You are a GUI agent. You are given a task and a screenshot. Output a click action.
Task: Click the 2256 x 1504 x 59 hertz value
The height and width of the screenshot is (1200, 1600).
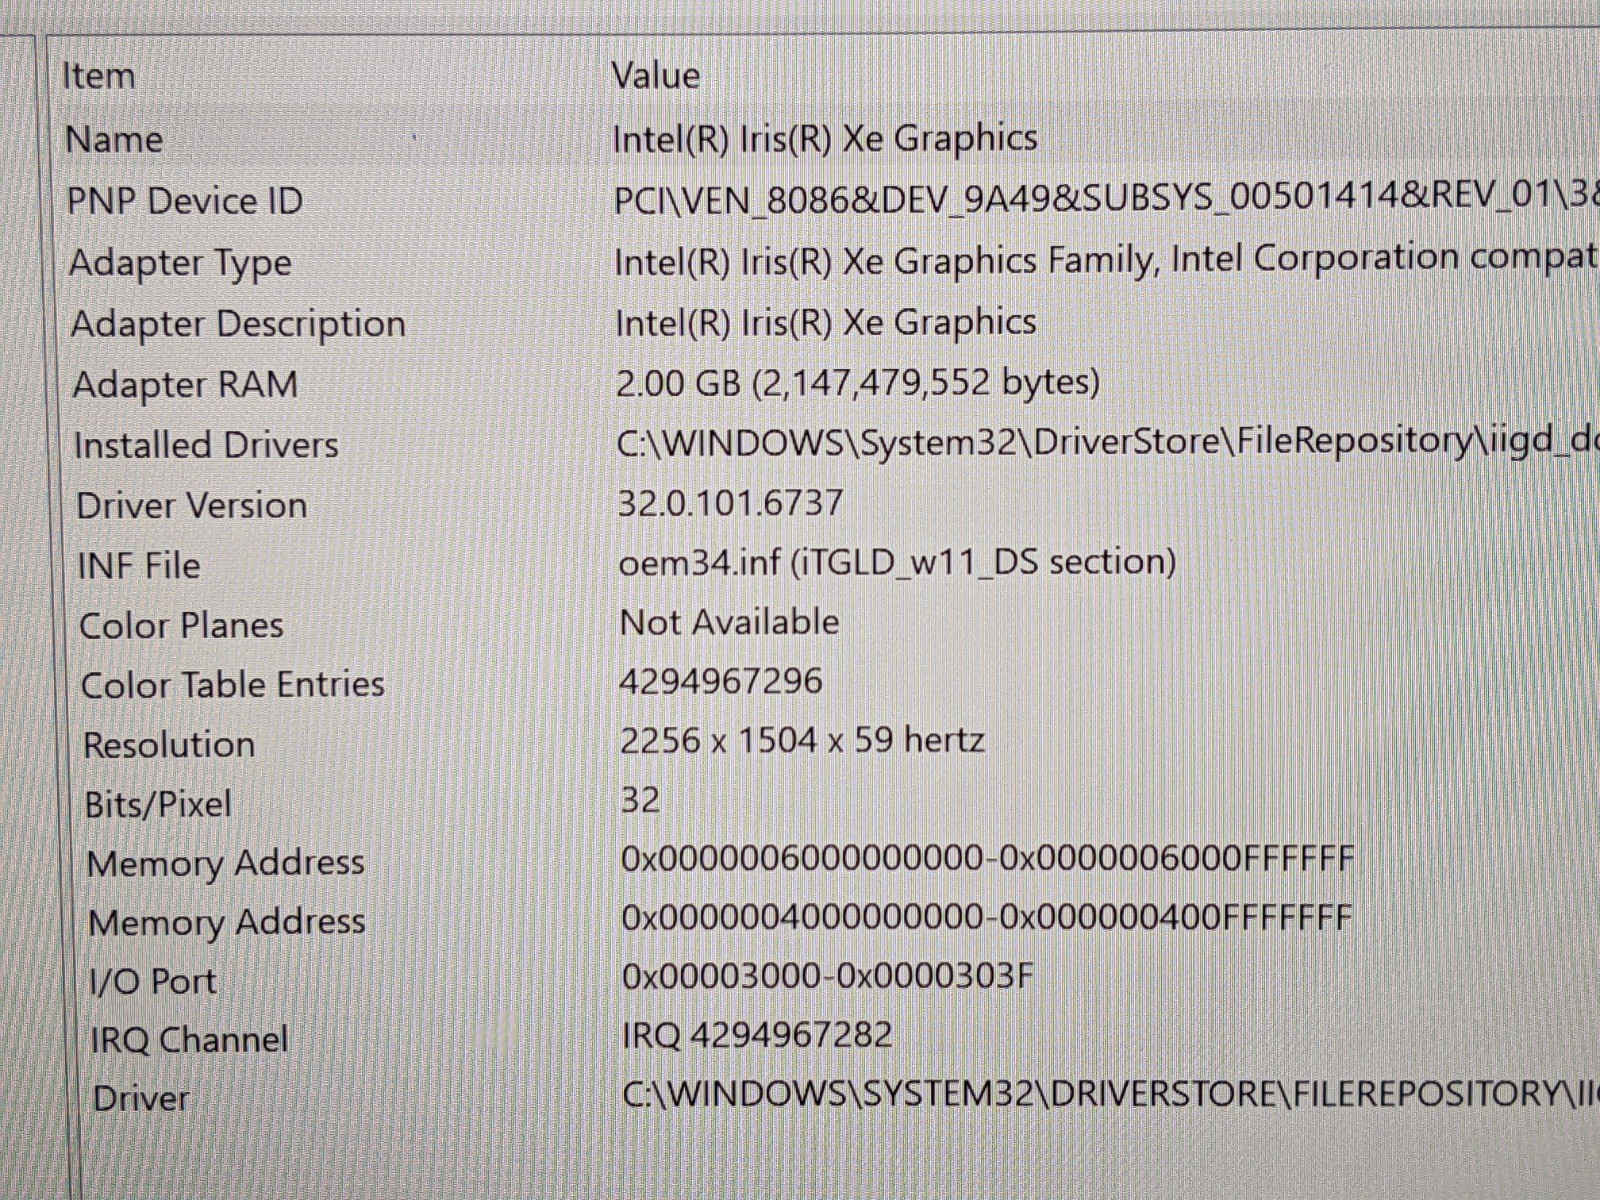(x=802, y=741)
